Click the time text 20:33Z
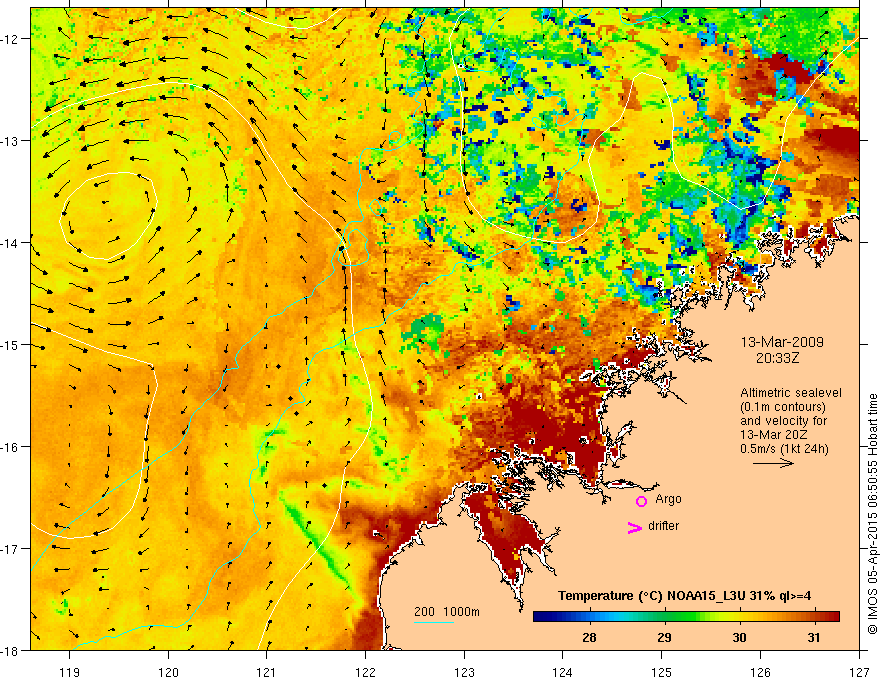880x680 pixels. (777, 358)
